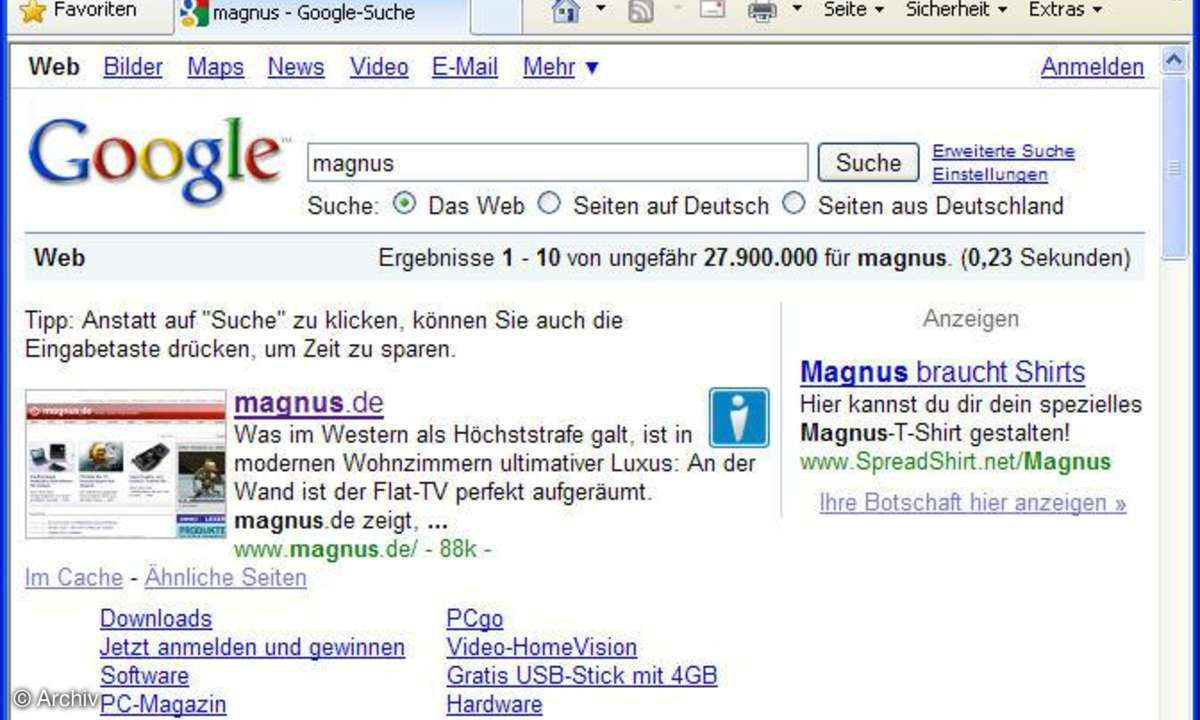Select the Das Web radio button
The image size is (1200, 720).
pos(404,203)
